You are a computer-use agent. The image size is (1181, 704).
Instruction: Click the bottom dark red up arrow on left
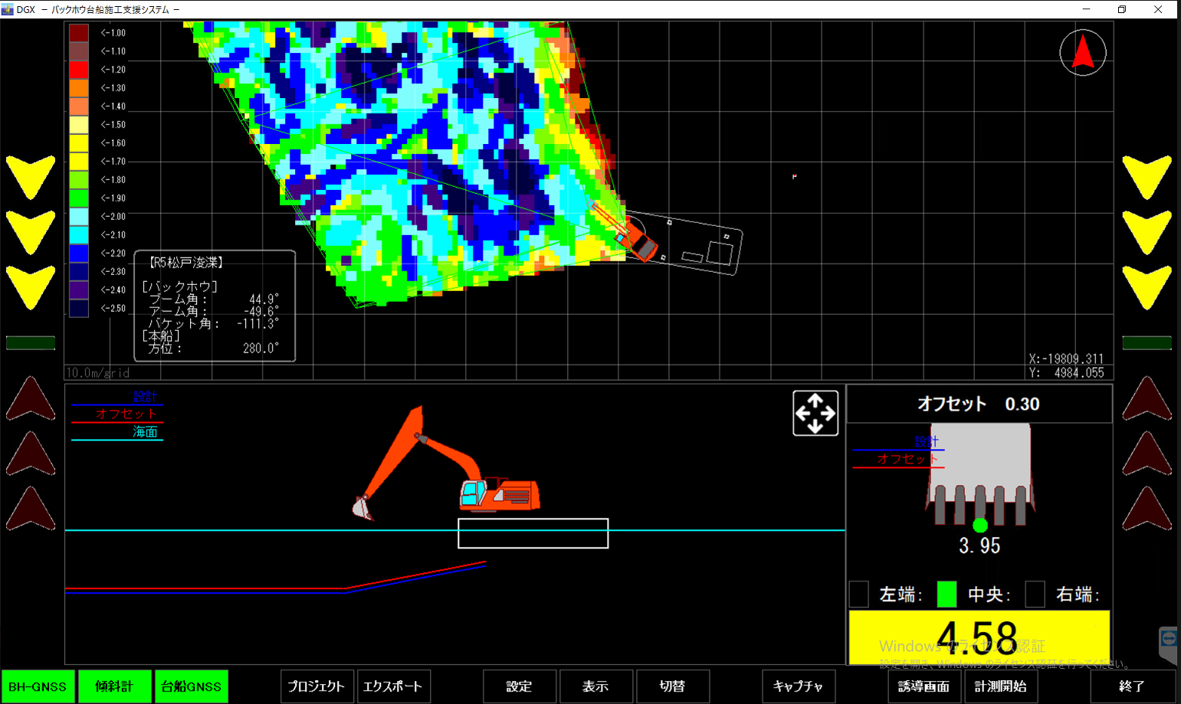click(30, 508)
